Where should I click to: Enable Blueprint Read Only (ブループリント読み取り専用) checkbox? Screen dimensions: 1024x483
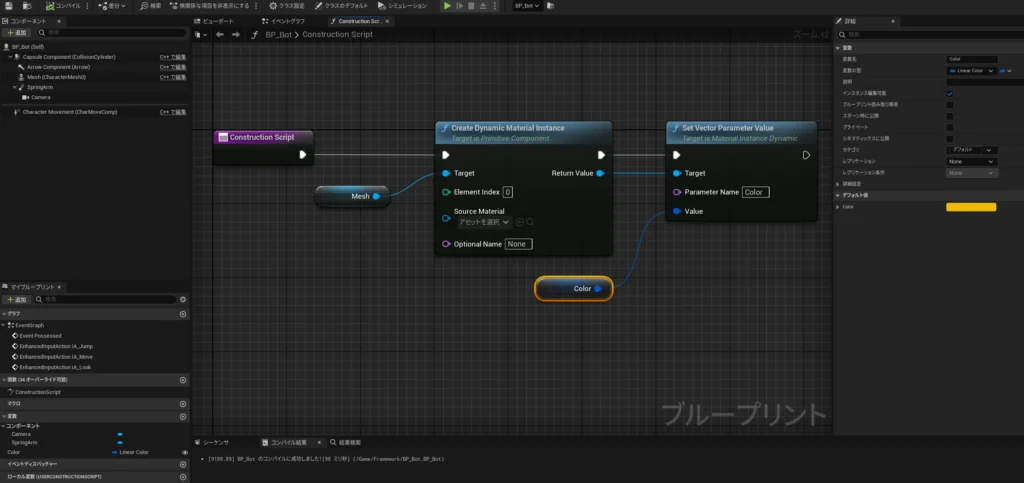coord(949,104)
